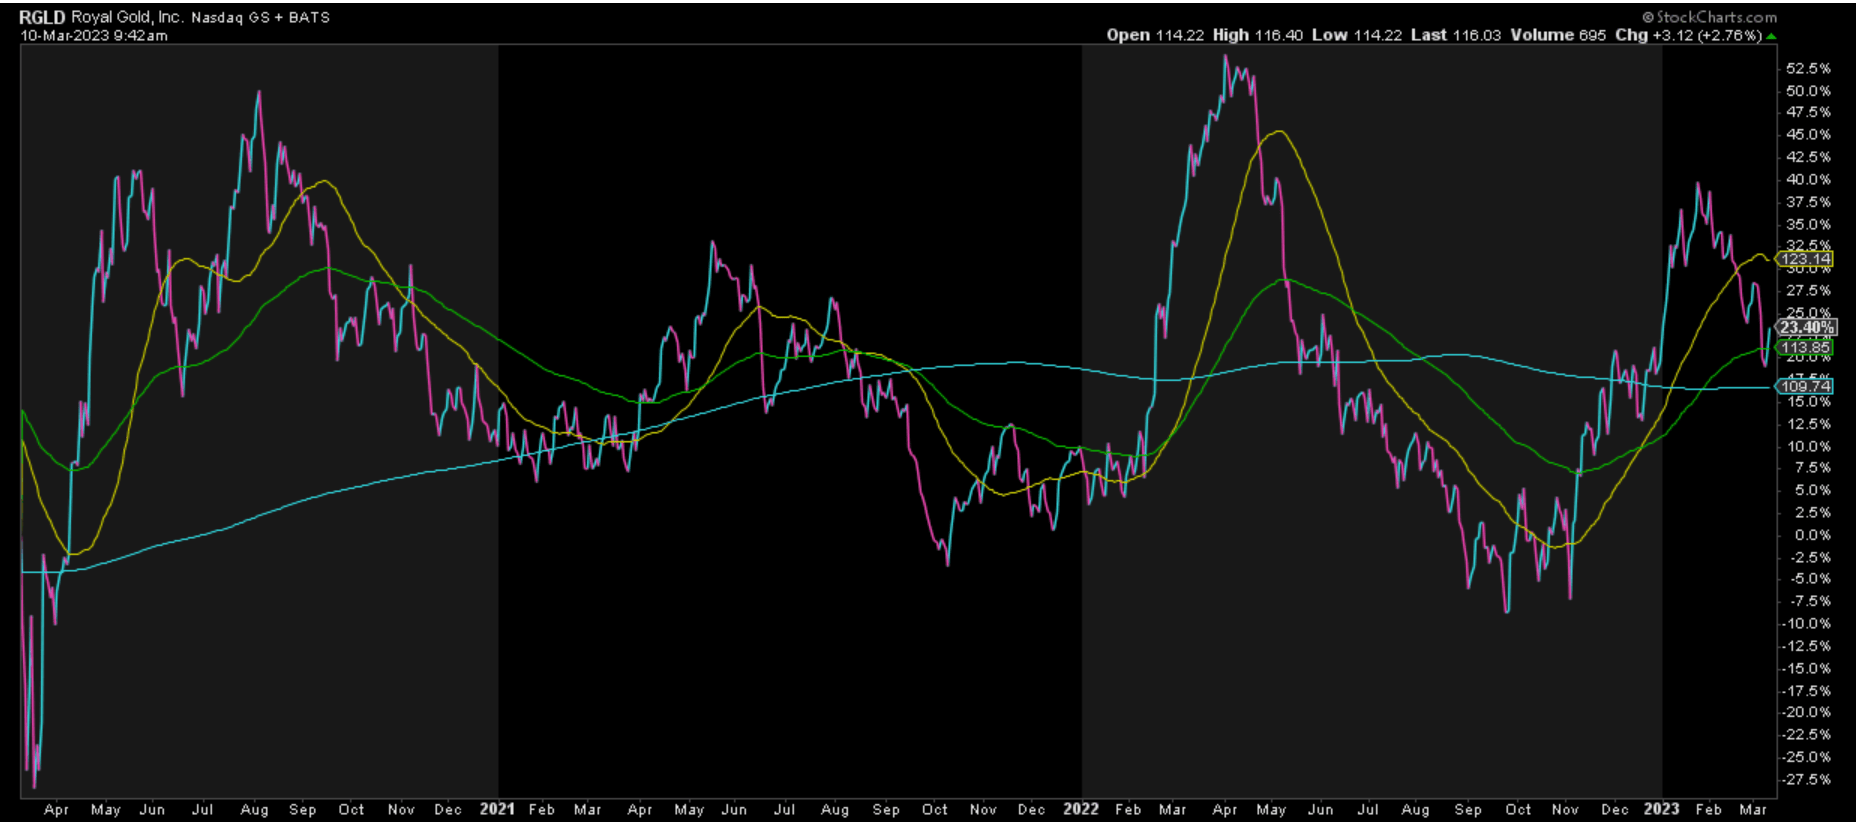Click the -27.5% y-axis label
This screenshot has height=824, width=1858.
[x=1808, y=779]
